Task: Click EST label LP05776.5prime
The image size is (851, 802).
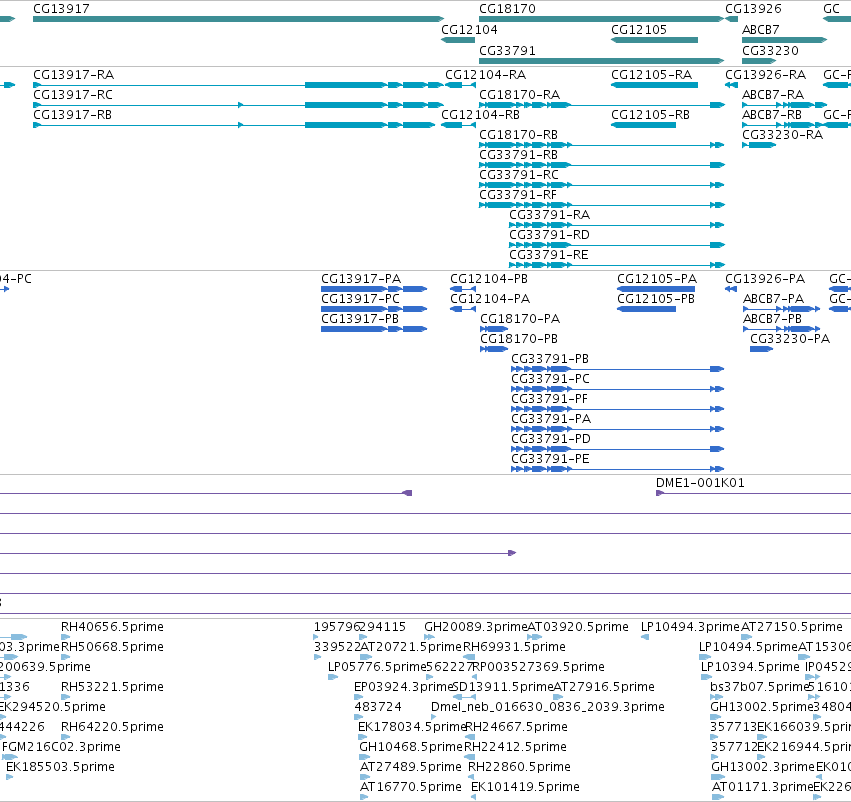Action: point(377,667)
